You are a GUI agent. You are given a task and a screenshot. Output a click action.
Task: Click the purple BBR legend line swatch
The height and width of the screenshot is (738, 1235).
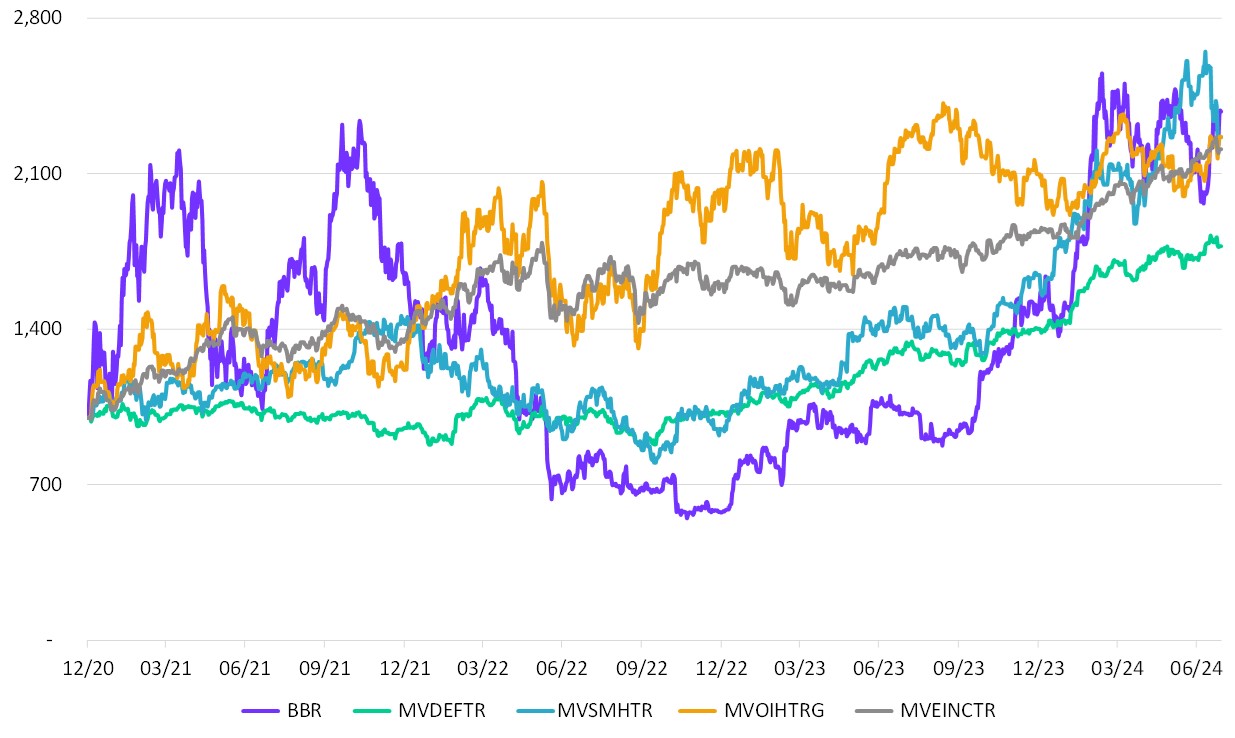point(261,711)
